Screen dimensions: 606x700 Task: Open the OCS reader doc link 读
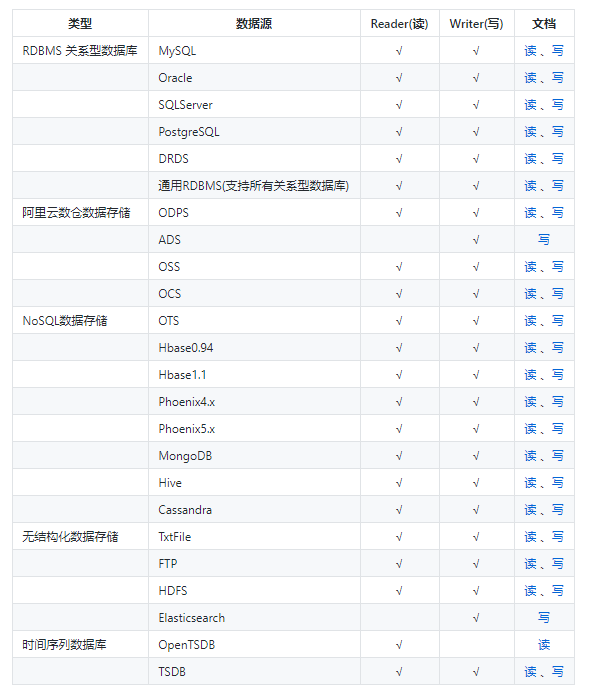tap(530, 294)
